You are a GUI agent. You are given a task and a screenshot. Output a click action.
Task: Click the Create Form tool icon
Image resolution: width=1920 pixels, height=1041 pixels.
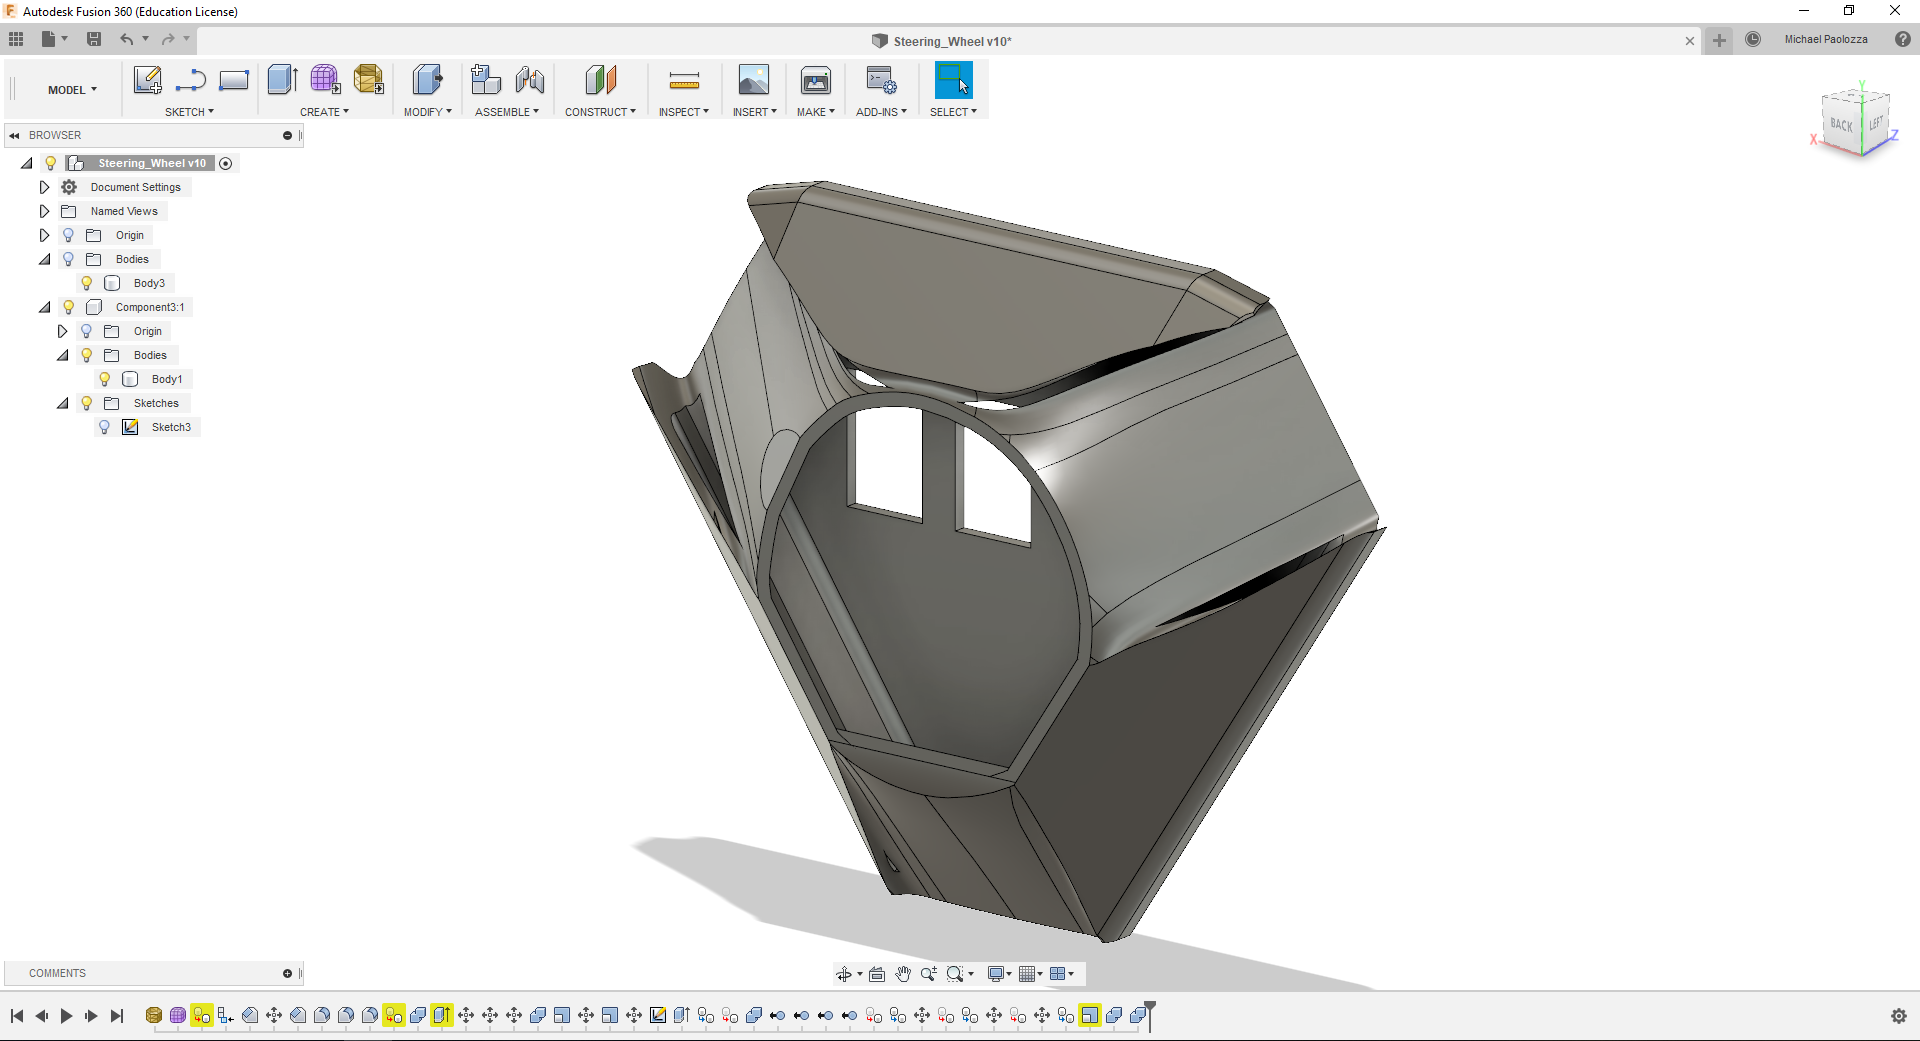326,80
